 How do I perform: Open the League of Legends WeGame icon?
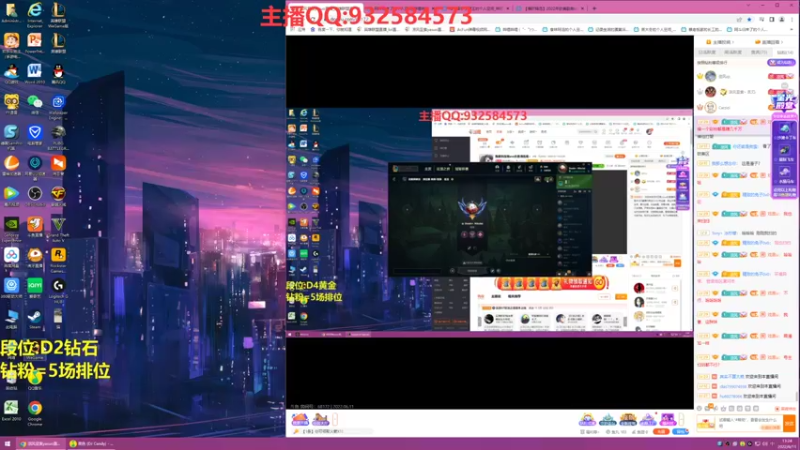pos(58,13)
